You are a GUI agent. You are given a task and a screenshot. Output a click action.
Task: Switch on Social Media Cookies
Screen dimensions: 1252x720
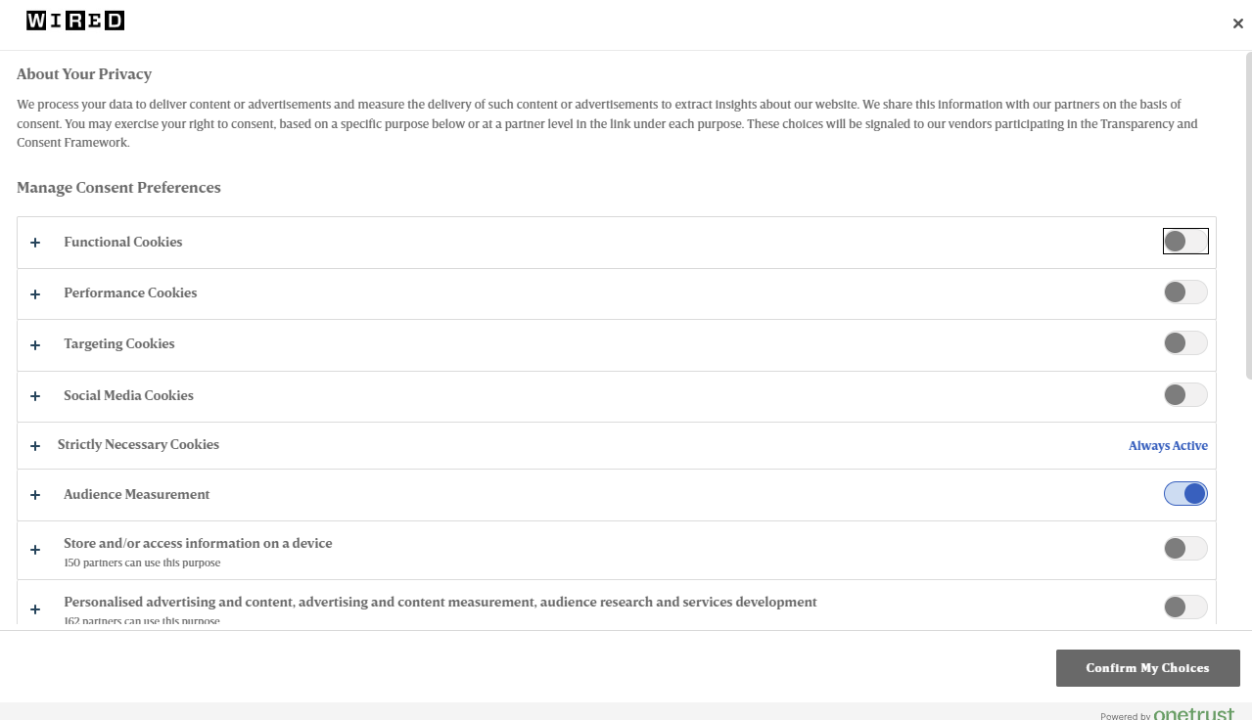pyautogui.click(x=1186, y=395)
